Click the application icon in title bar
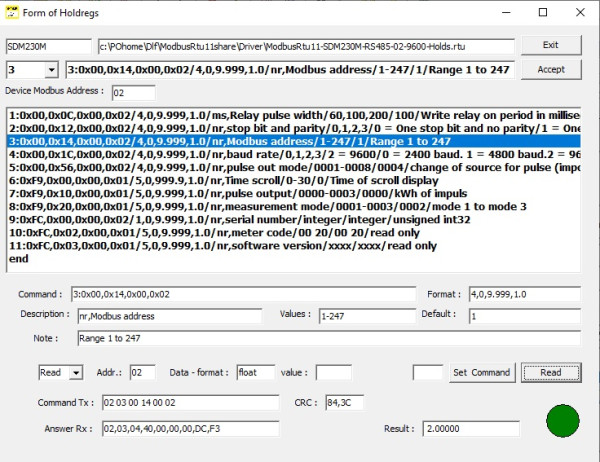The width and height of the screenshot is (600, 462). 12,12
